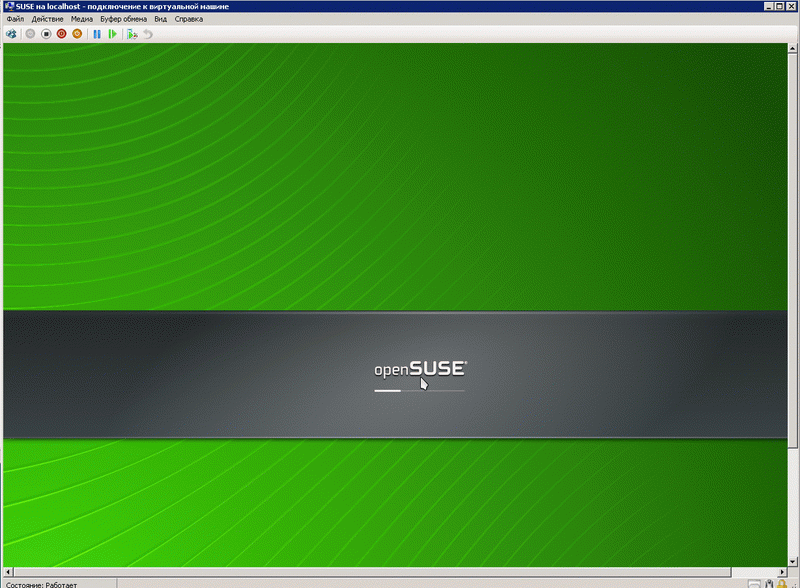The image size is (800, 588).
Task: Reset the VM using the green play icon
Action: [x=113, y=34]
